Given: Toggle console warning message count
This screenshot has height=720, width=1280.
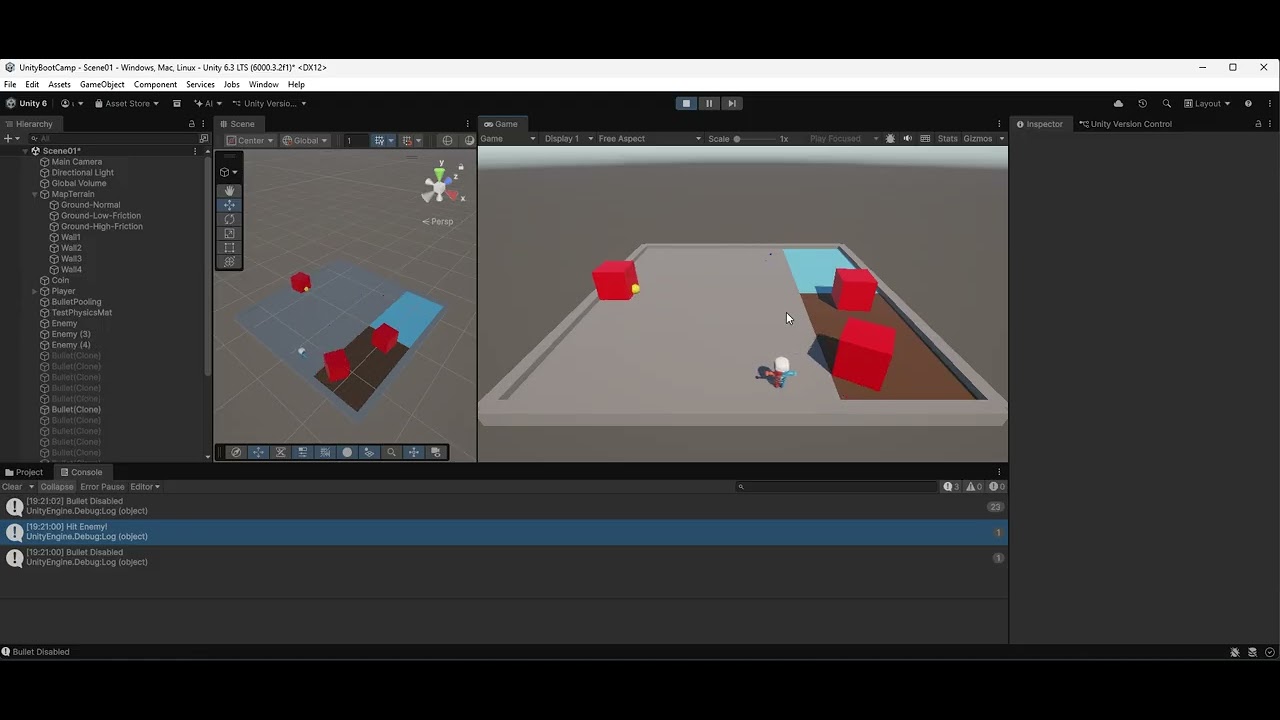Looking at the screenshot, I should (974, 487).
